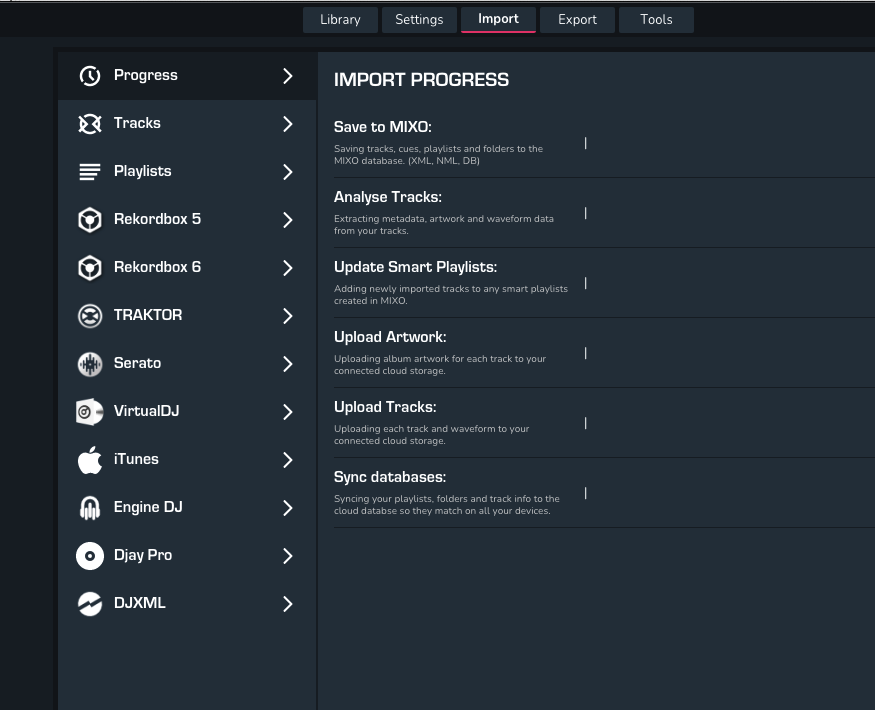This screenshot has width=875, height=710.
Task: Click the Djay Pro vinyl icon
Action: pyautogui.click(x=90, y=556)
